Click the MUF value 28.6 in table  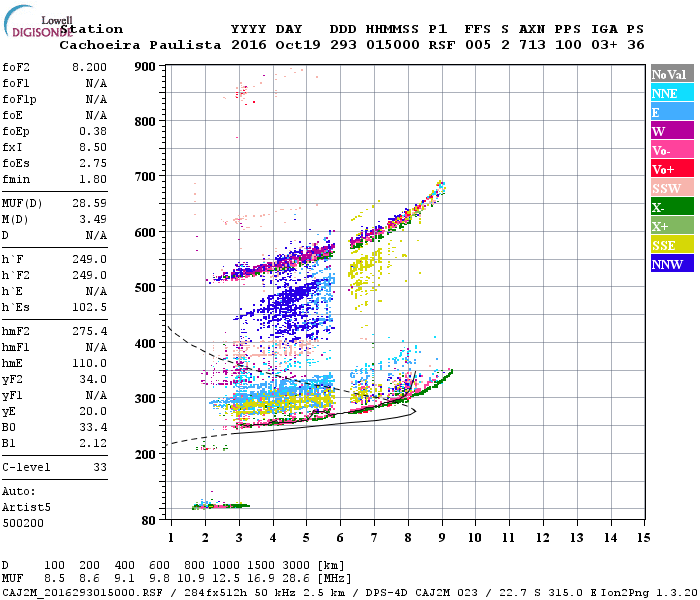296,579
